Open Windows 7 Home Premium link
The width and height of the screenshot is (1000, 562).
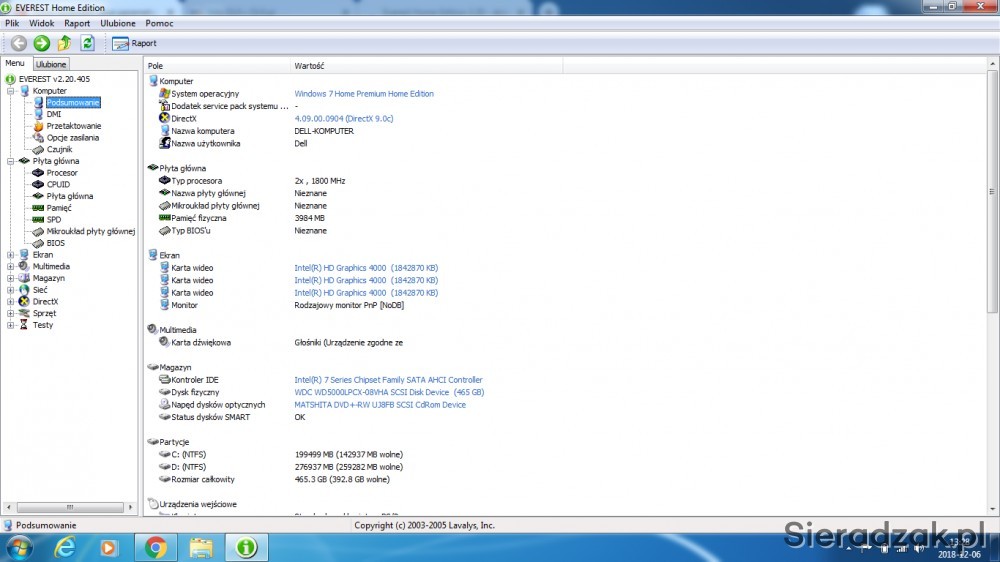[x=364, y=94]
